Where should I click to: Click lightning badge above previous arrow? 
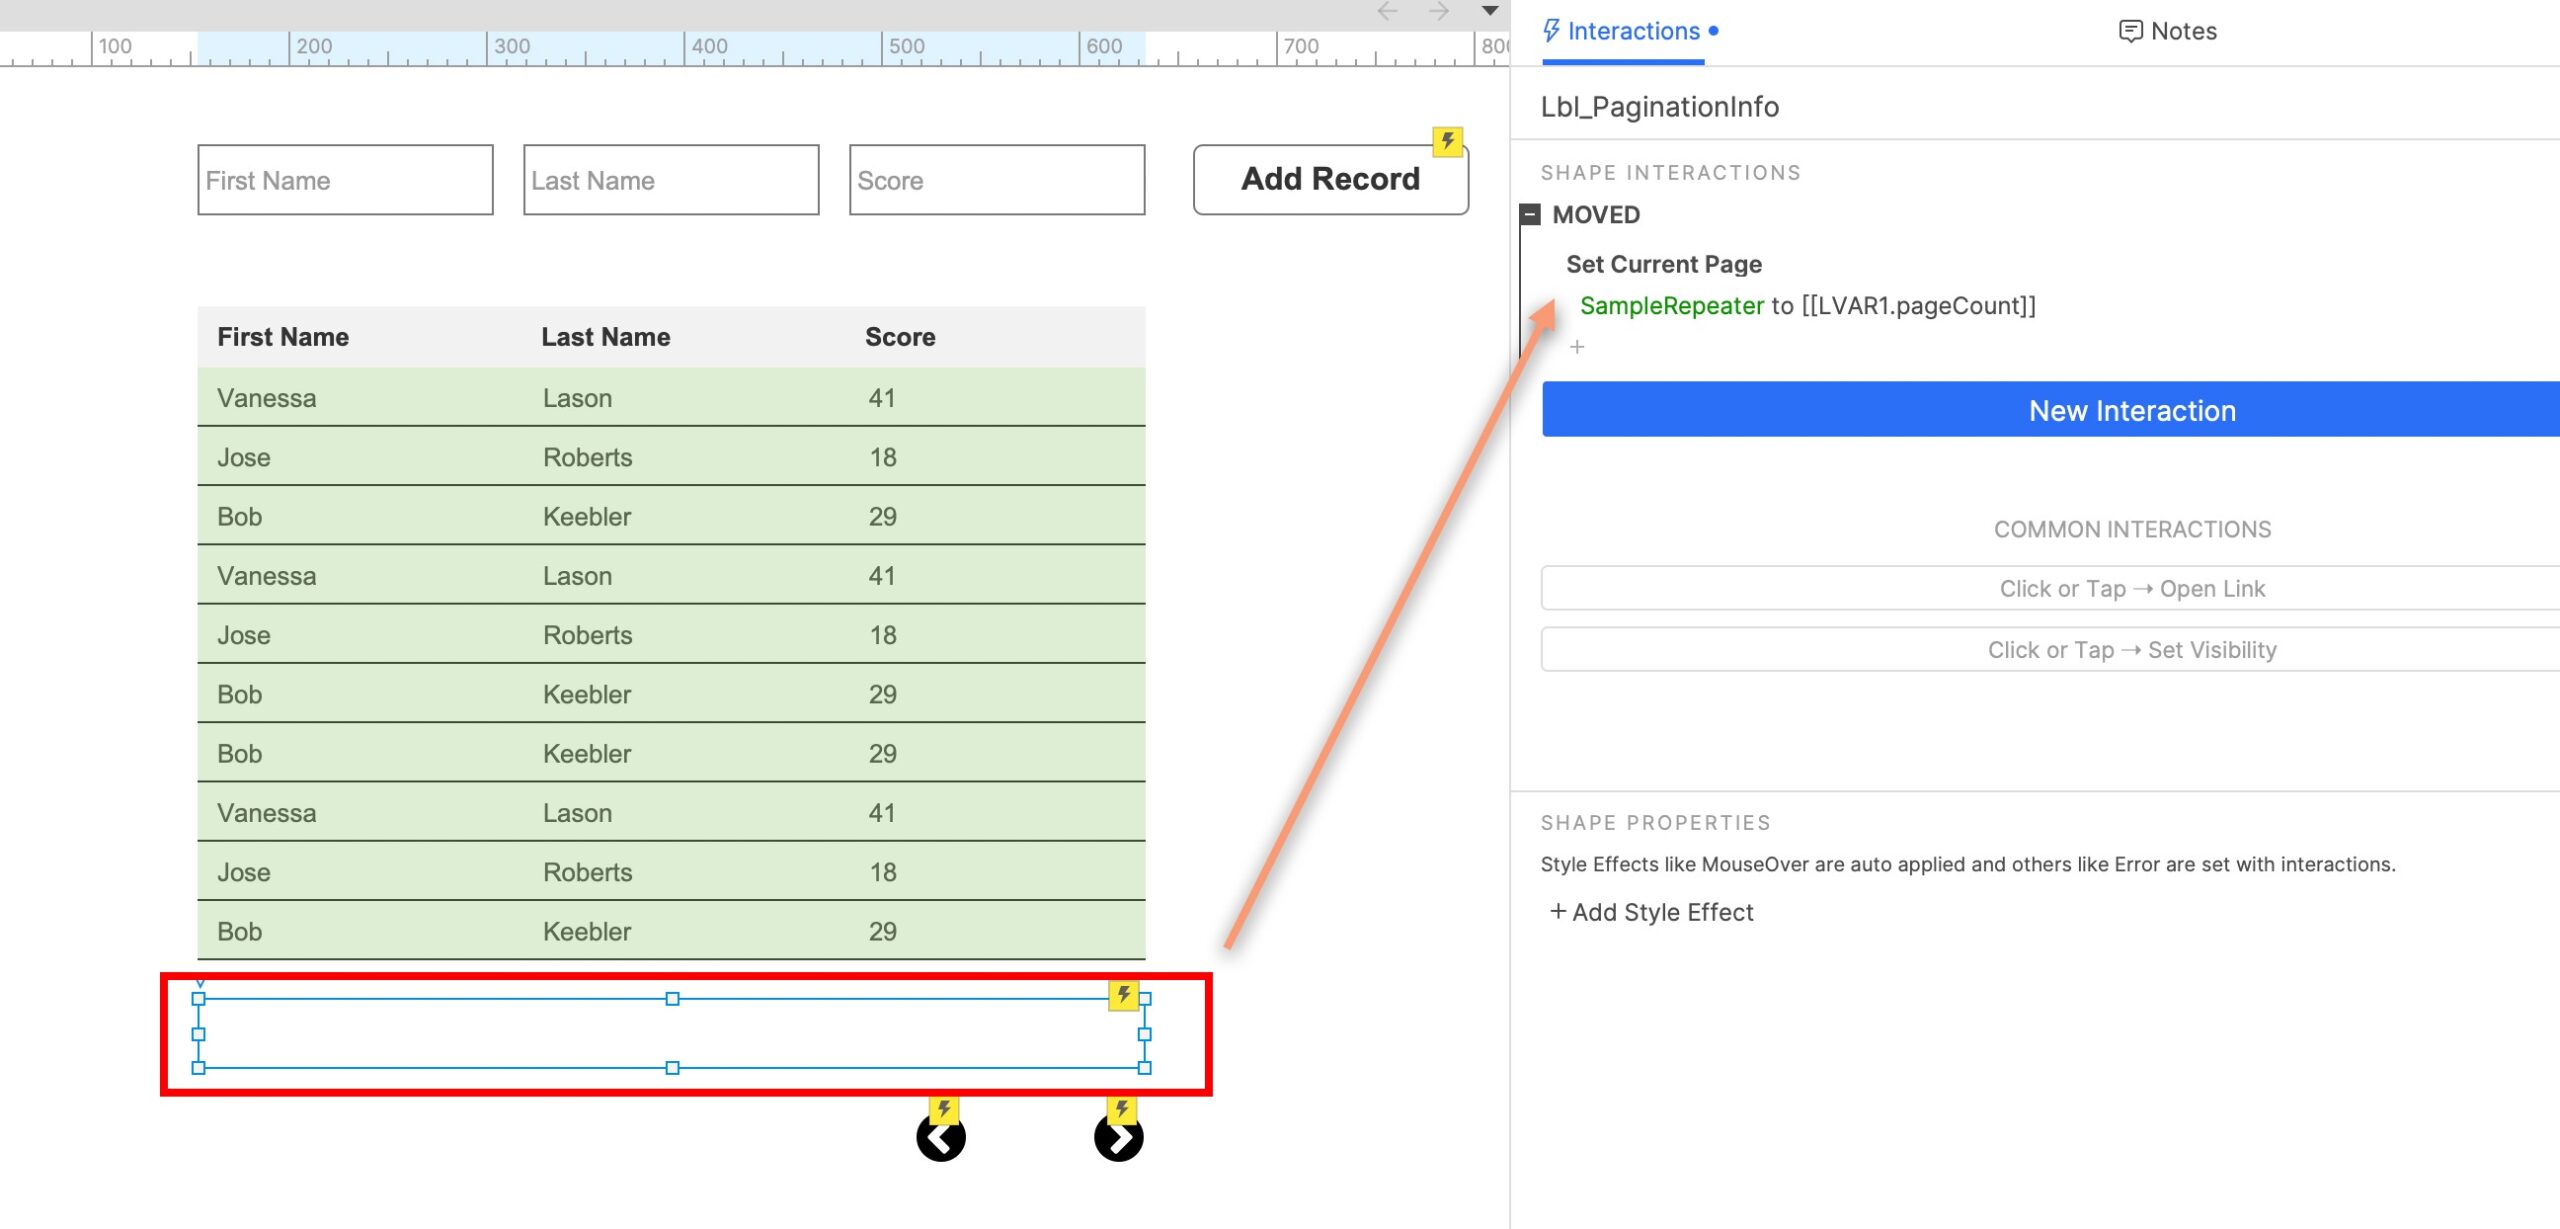pyautogui.click(x=943, y=1109)
